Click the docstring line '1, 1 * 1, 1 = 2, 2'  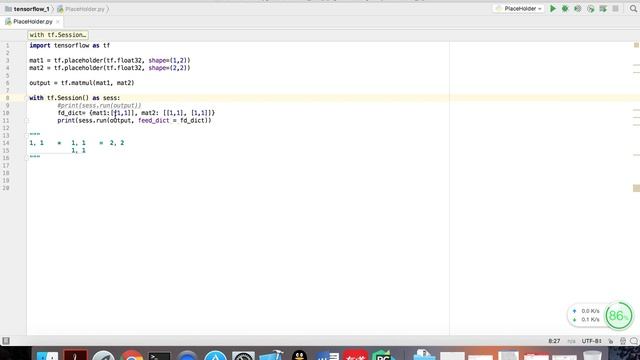[x=77, y=143]
